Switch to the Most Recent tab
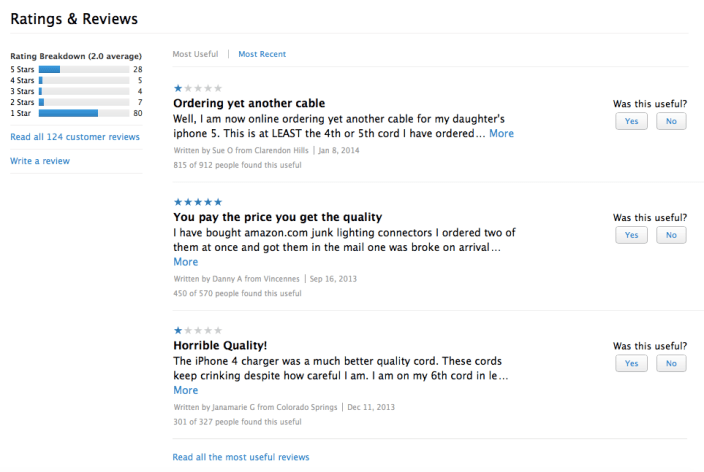 [x=262, y=54]
